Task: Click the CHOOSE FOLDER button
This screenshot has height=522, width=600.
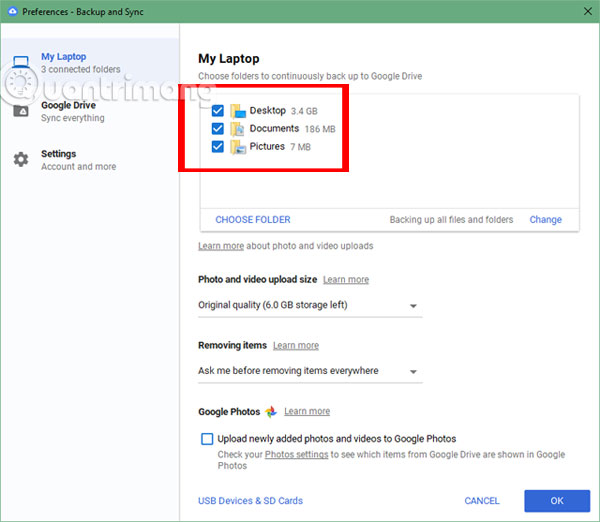Action: (x=253, y=220)
